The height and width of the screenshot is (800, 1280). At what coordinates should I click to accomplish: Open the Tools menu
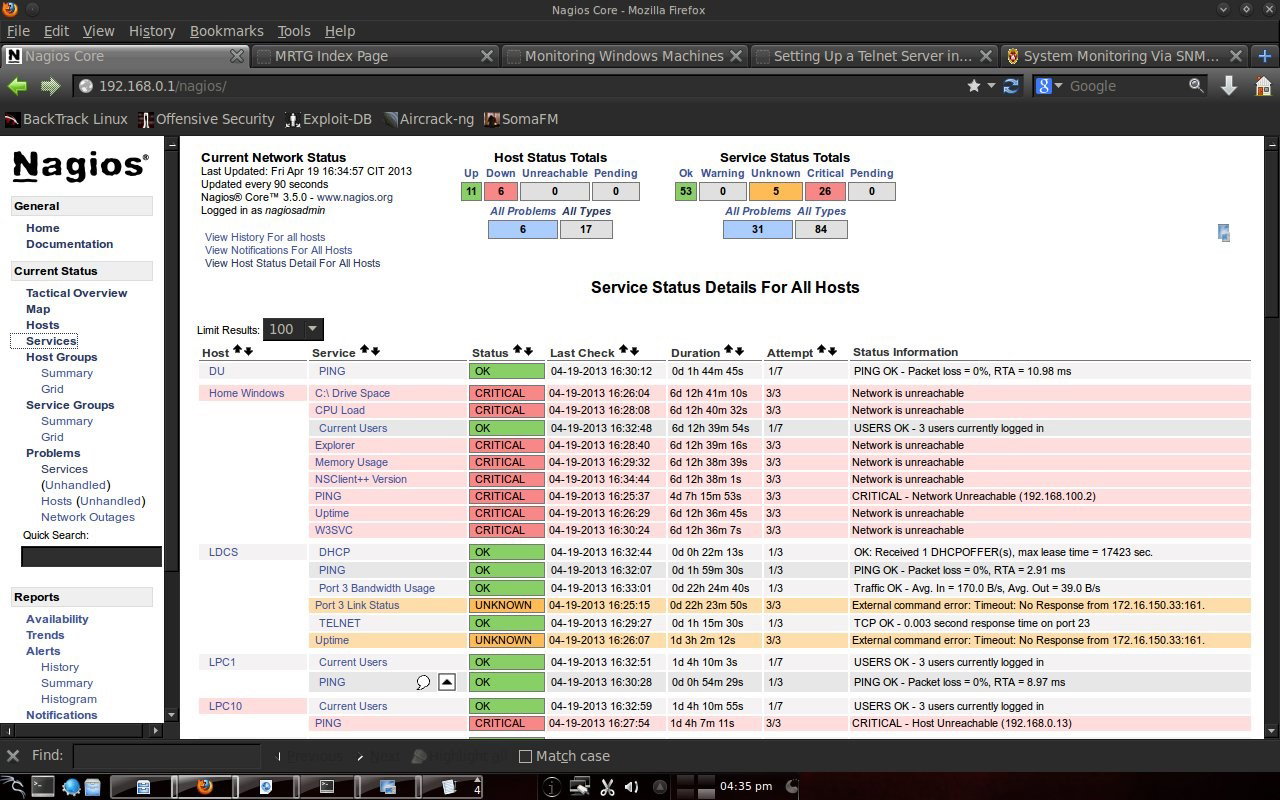pyautogui.click(x=294, y=31)
